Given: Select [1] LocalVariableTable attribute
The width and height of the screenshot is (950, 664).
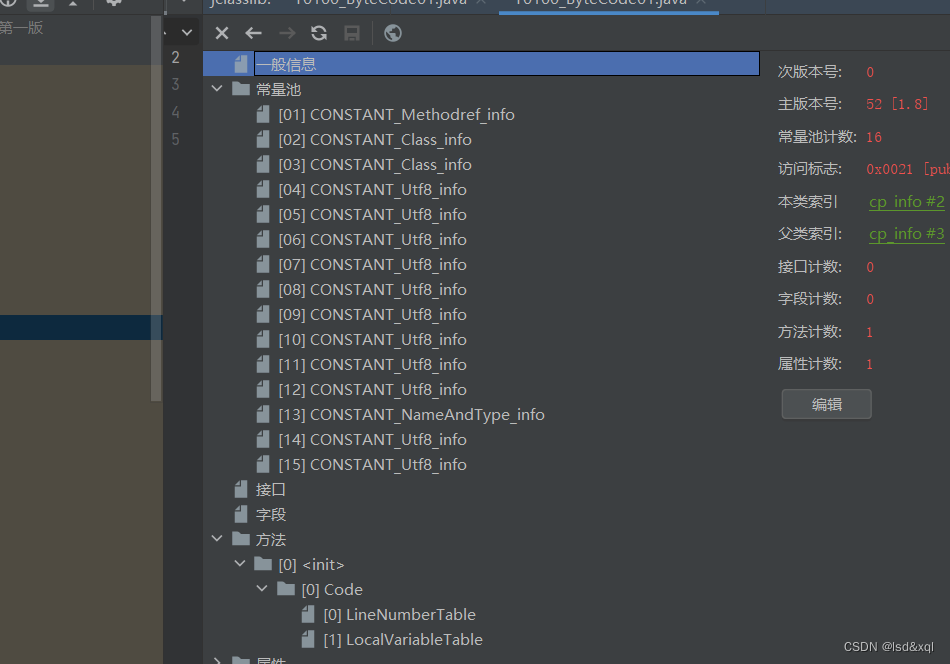Looking at the screenshot, I should point(403,639).
